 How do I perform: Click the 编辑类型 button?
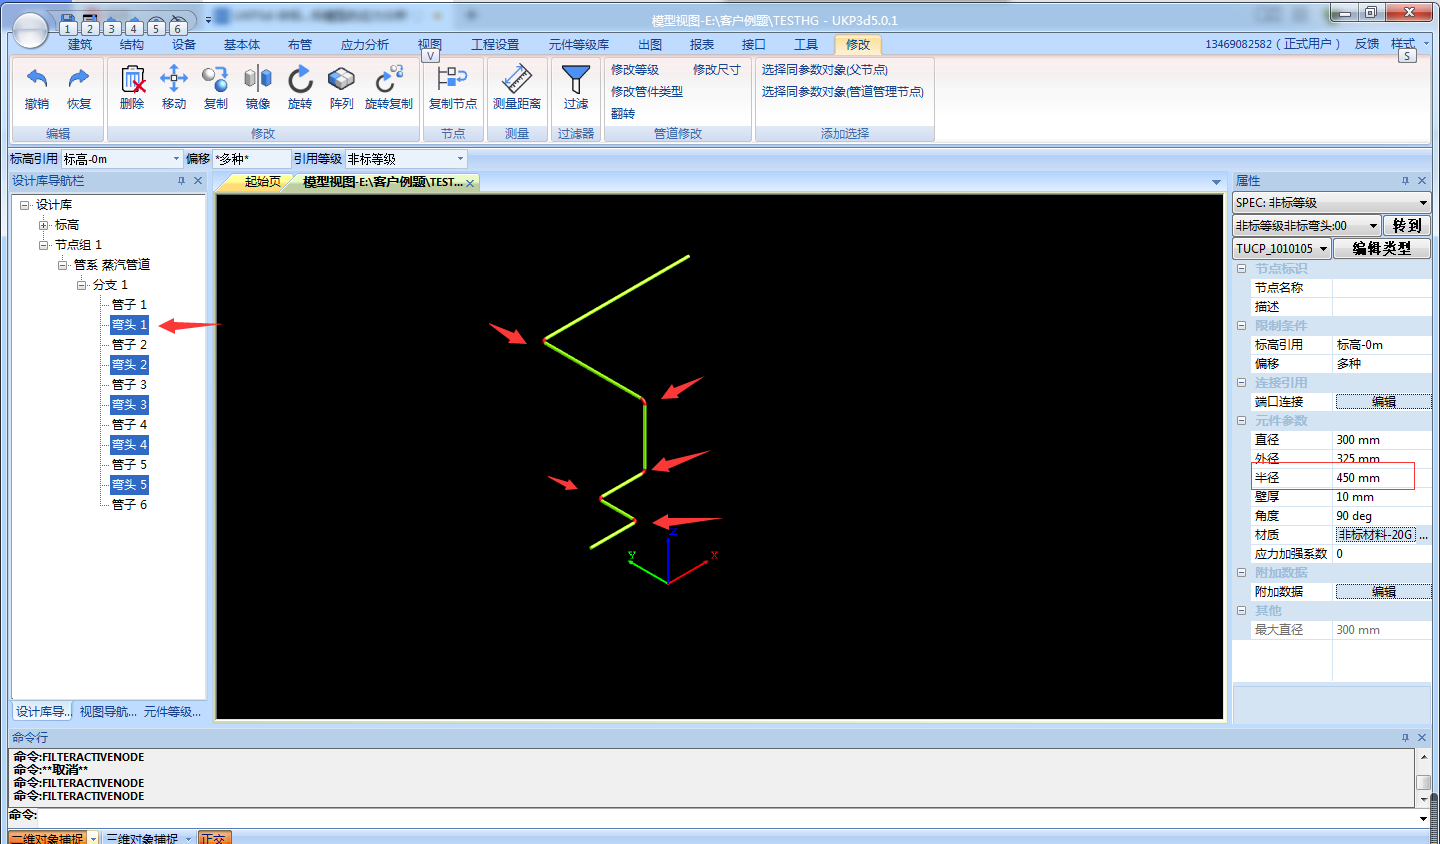[1381, 249]
